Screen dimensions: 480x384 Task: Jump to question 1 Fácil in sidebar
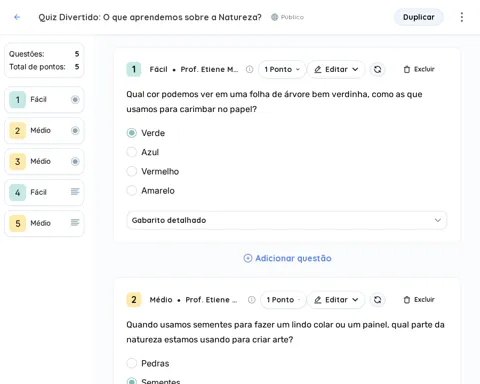(x=44, y=99)
